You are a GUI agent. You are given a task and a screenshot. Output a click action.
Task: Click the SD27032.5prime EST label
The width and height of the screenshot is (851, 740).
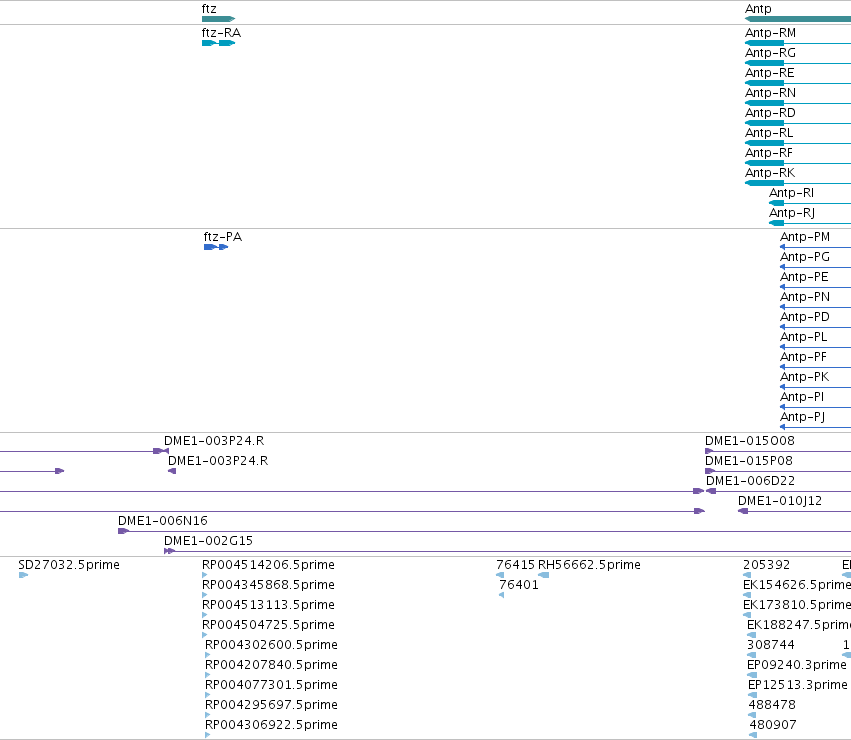(x=69, y=565)
